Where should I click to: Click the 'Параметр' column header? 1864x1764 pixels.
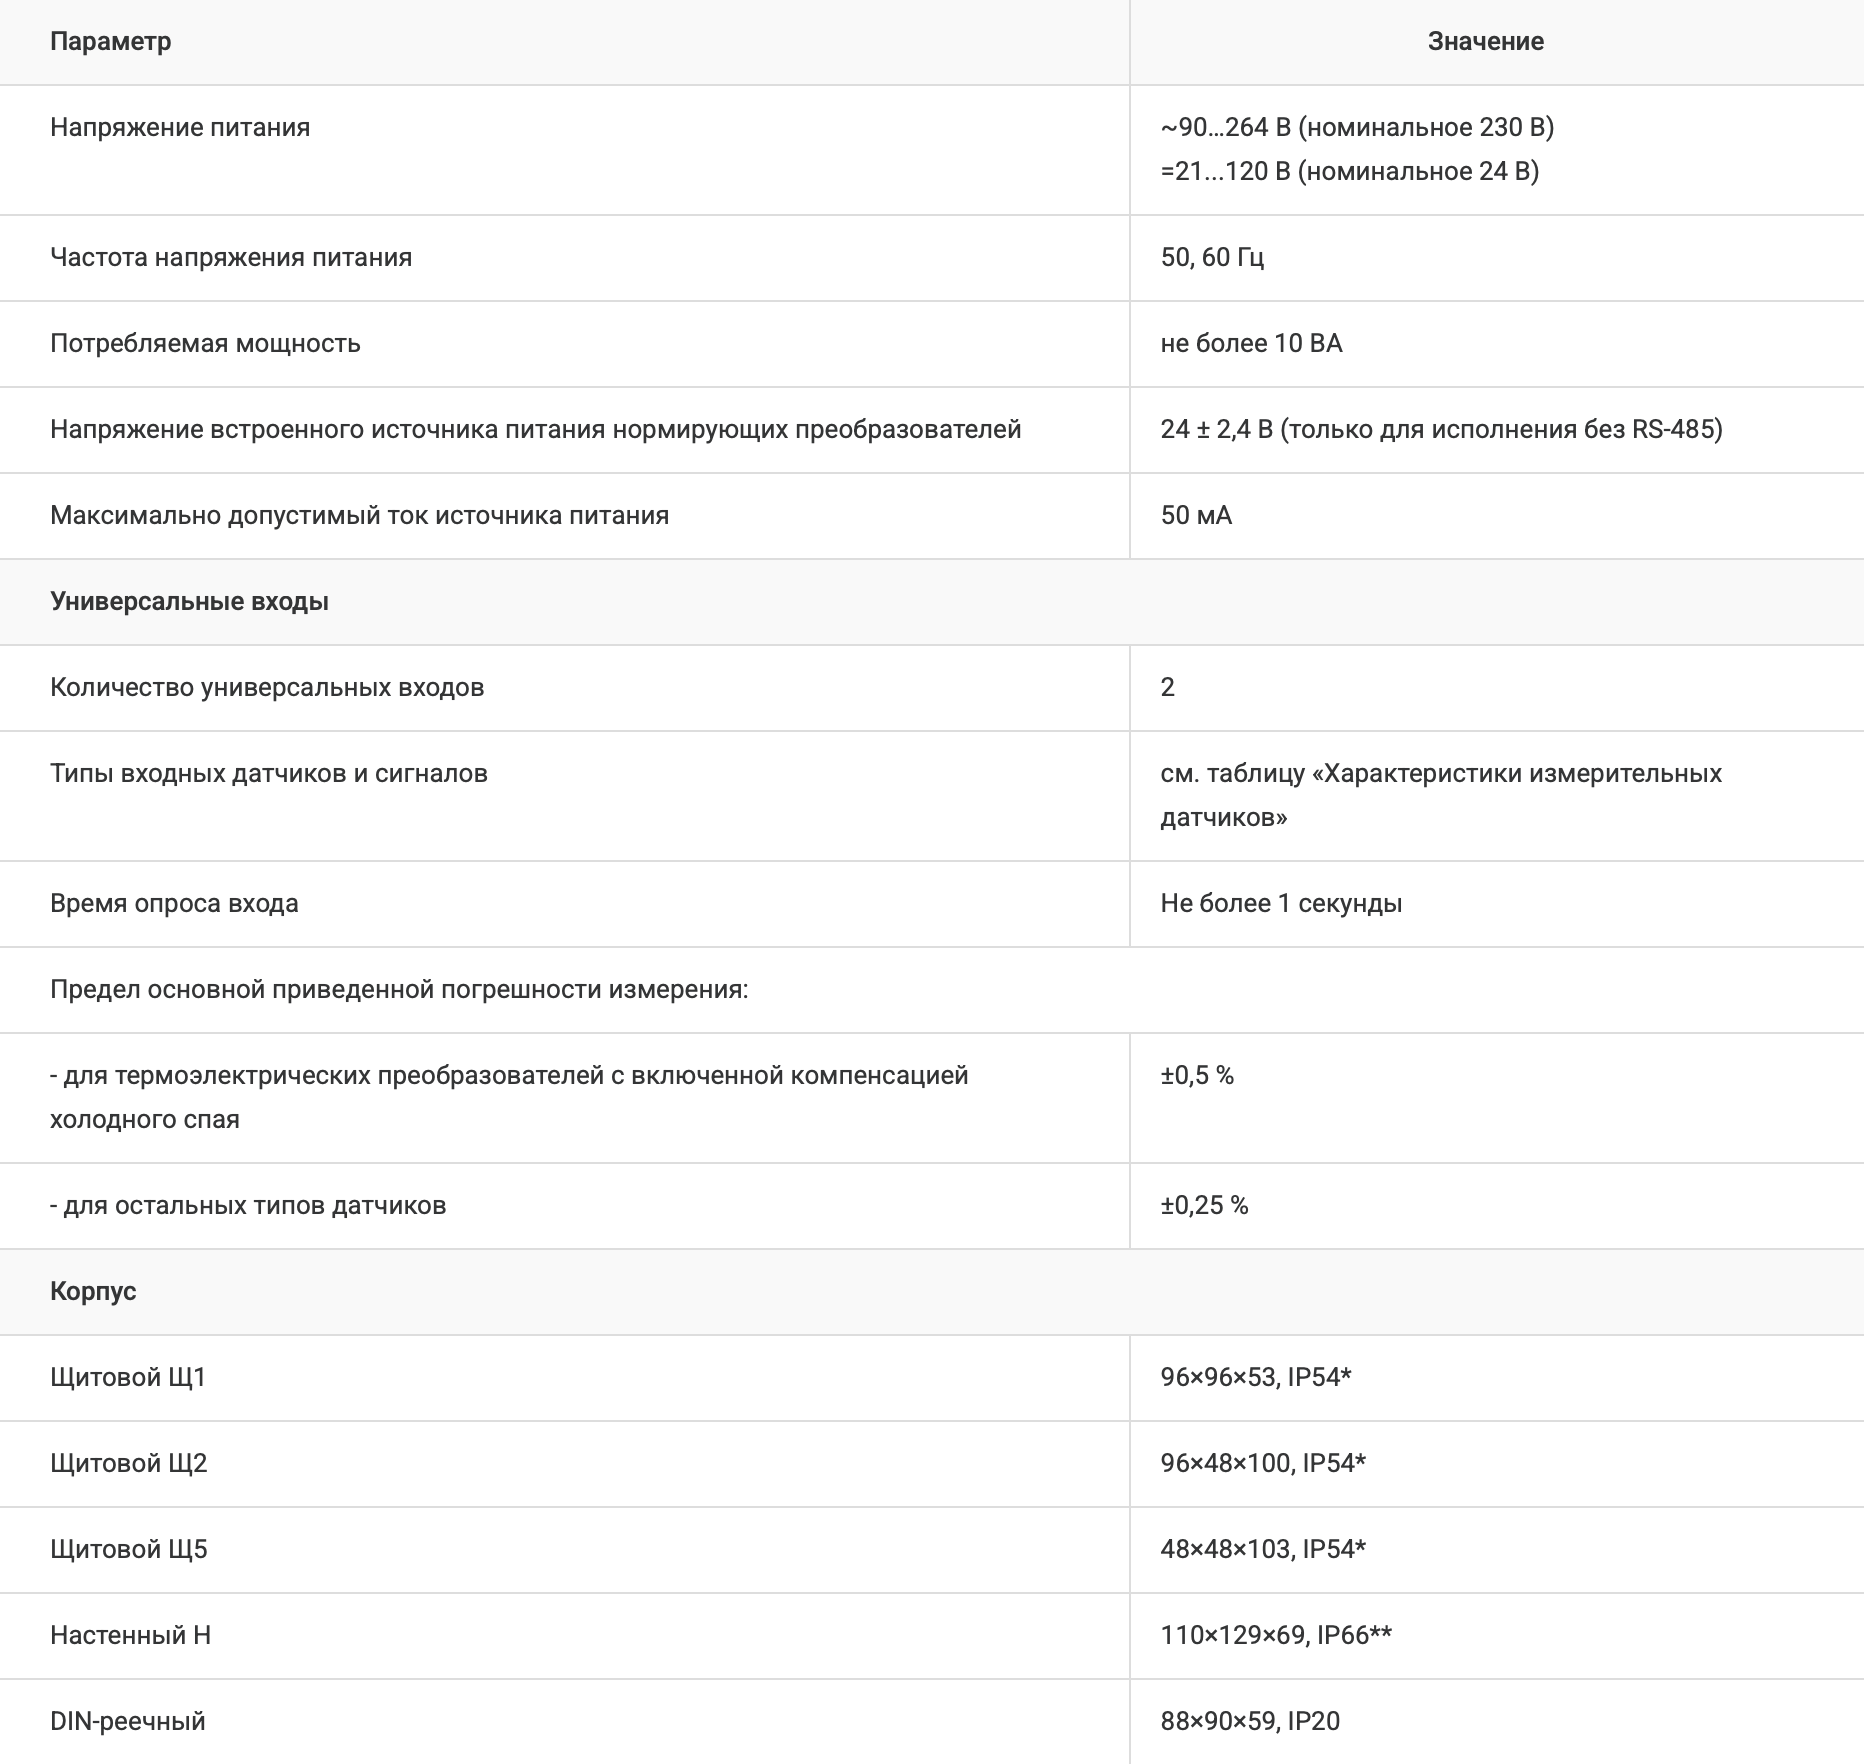[x=110, y=42]
